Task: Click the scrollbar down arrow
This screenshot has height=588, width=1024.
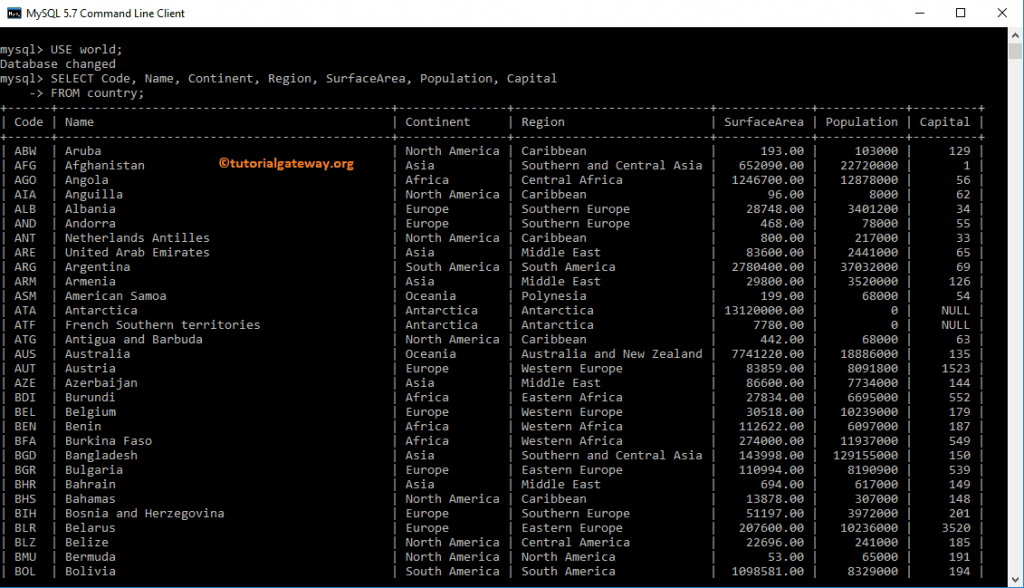Action: (x=1015, y=580)
